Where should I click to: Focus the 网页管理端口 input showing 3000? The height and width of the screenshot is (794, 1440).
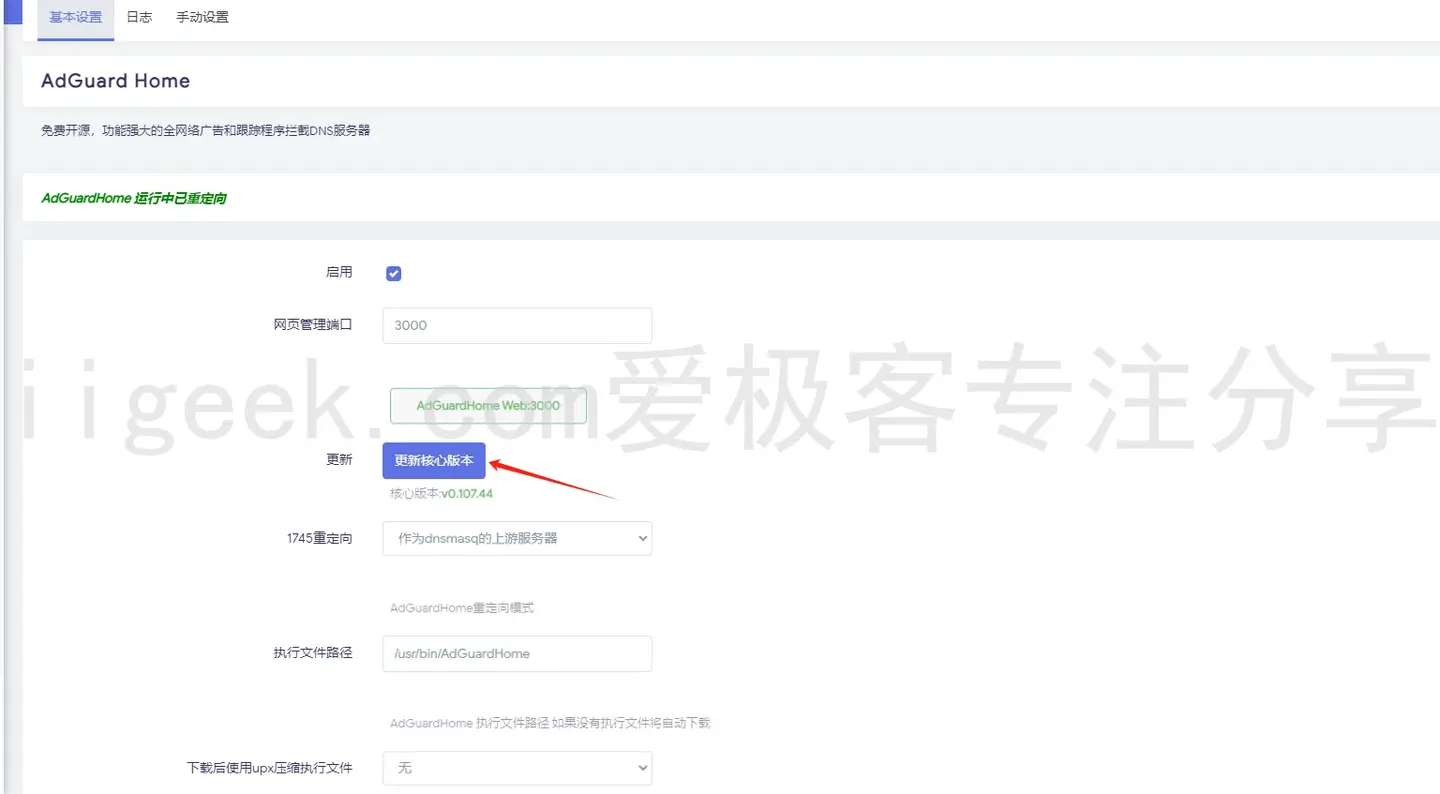(x=516, y=325)
